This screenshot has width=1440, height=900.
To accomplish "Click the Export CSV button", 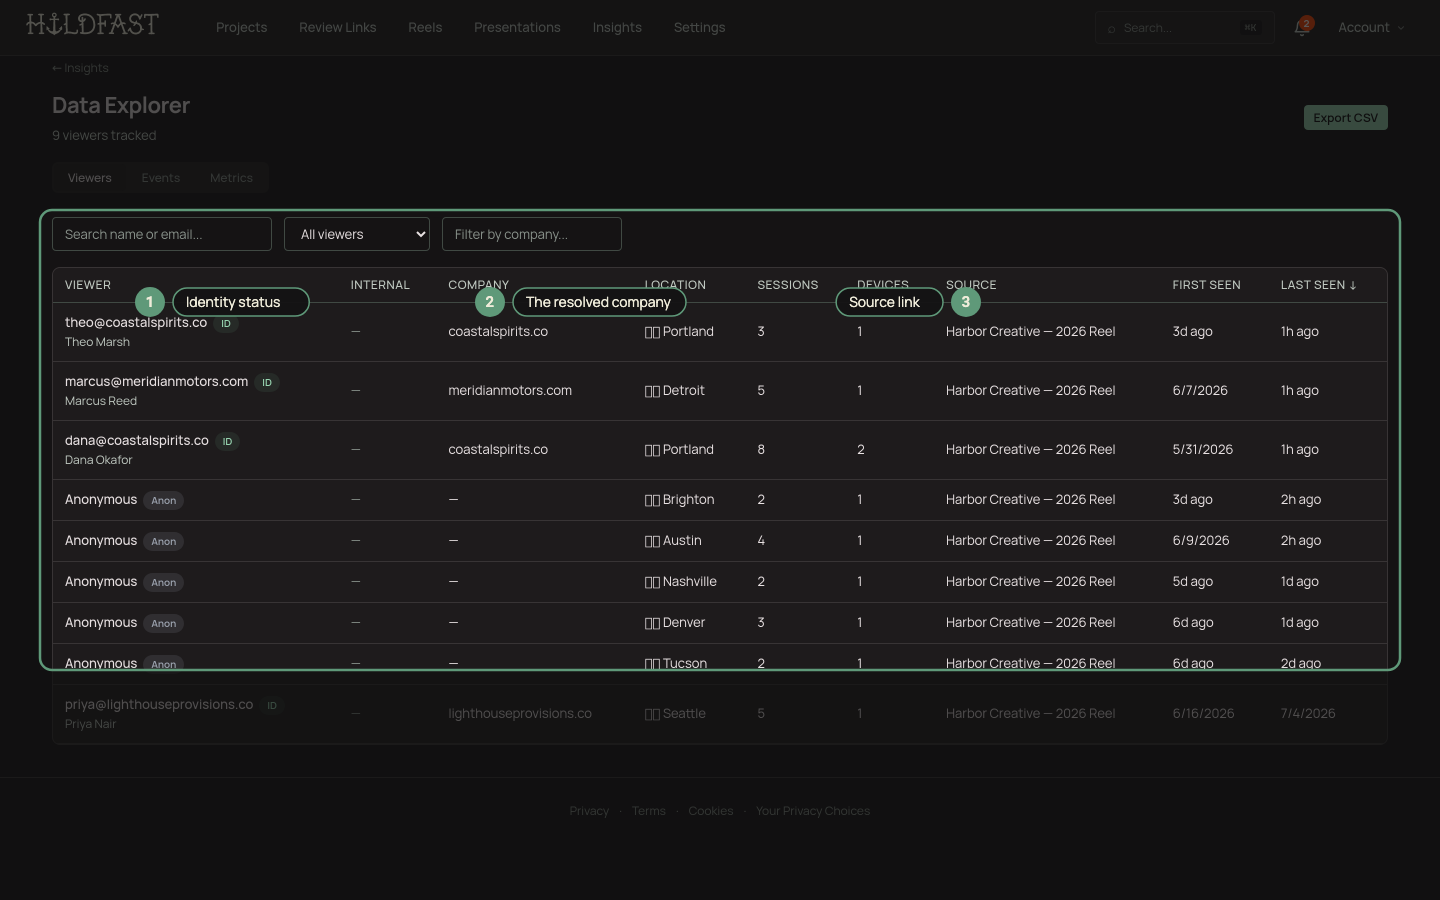I will click(1345, 117).
